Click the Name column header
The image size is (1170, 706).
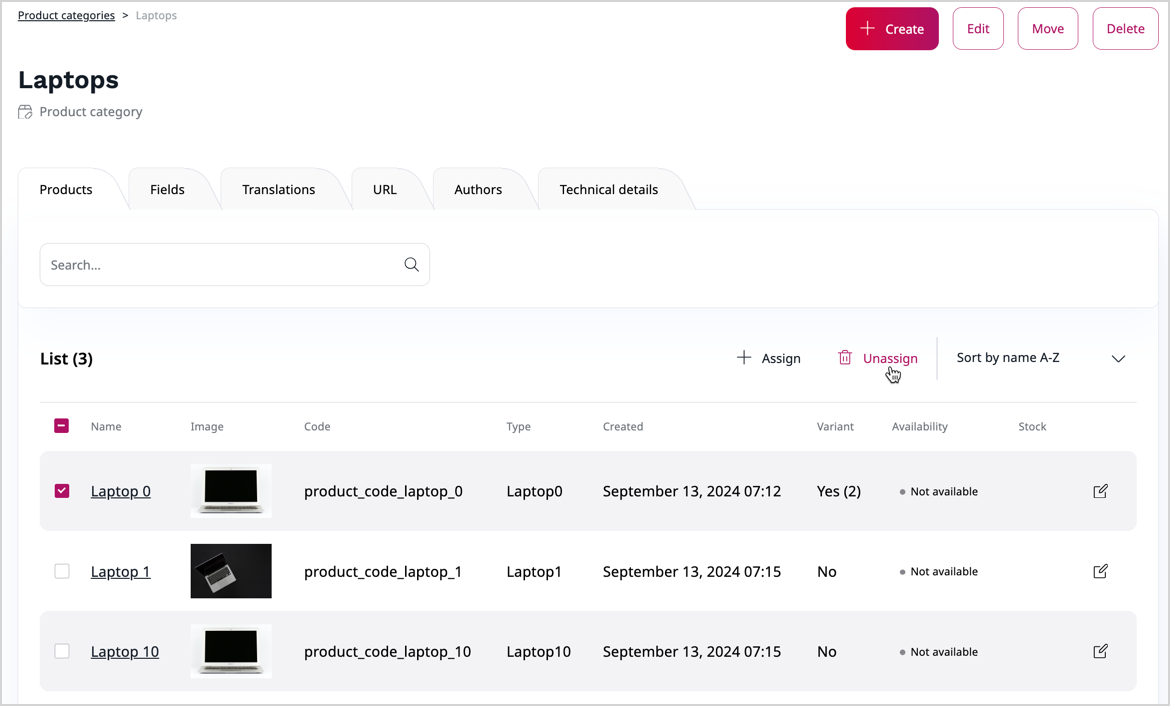coord(106,426)
